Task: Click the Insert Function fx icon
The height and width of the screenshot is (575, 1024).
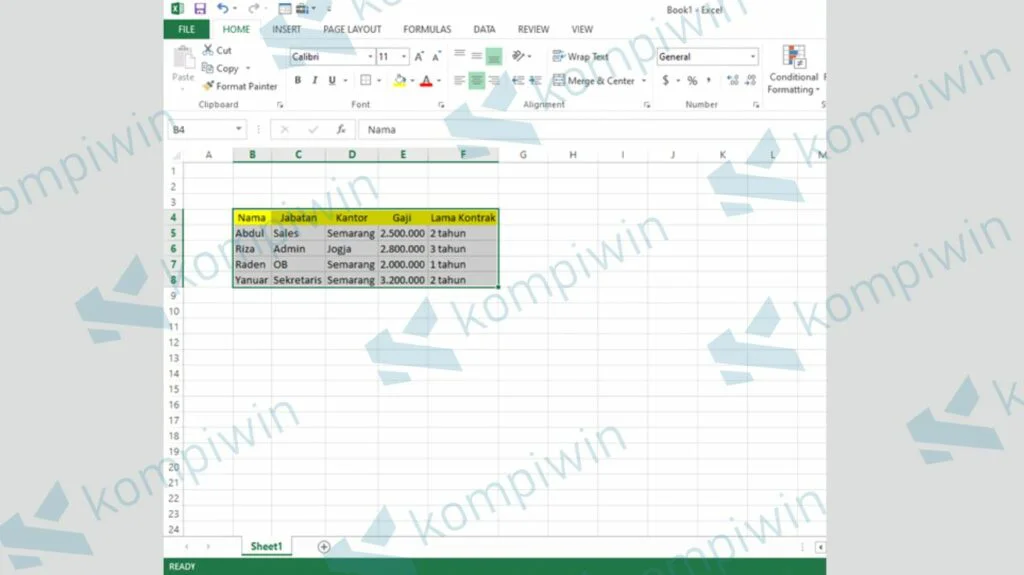Action: (x=341, y=130)
